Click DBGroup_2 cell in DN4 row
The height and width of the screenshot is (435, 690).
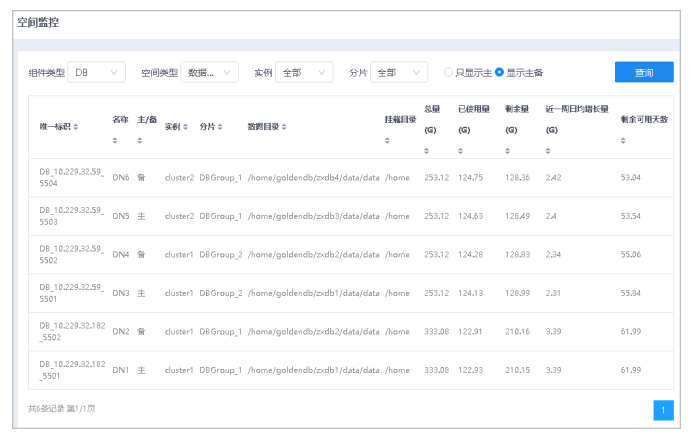click(220, 255)
